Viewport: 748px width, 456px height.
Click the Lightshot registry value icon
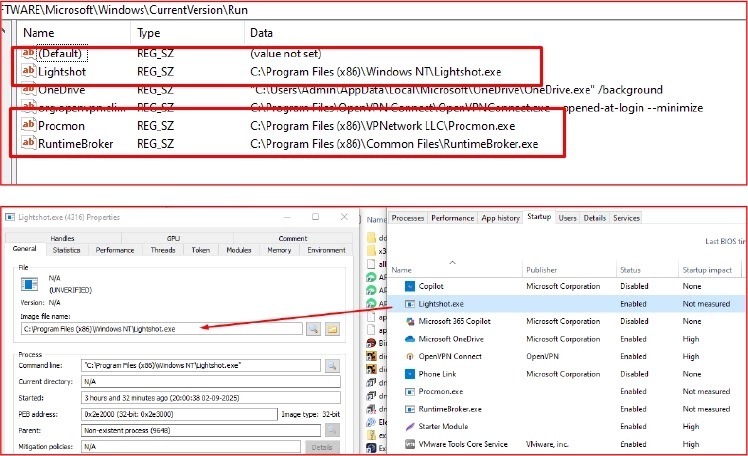point(27,72)
